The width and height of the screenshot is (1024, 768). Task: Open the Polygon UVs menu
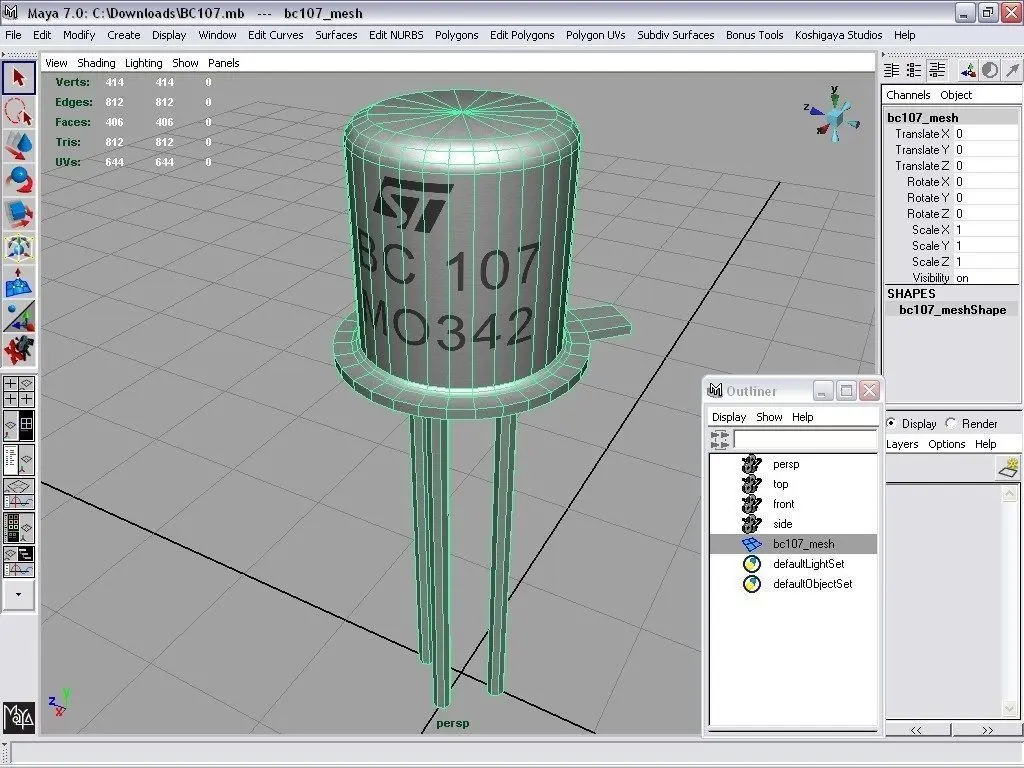(596, 35)
